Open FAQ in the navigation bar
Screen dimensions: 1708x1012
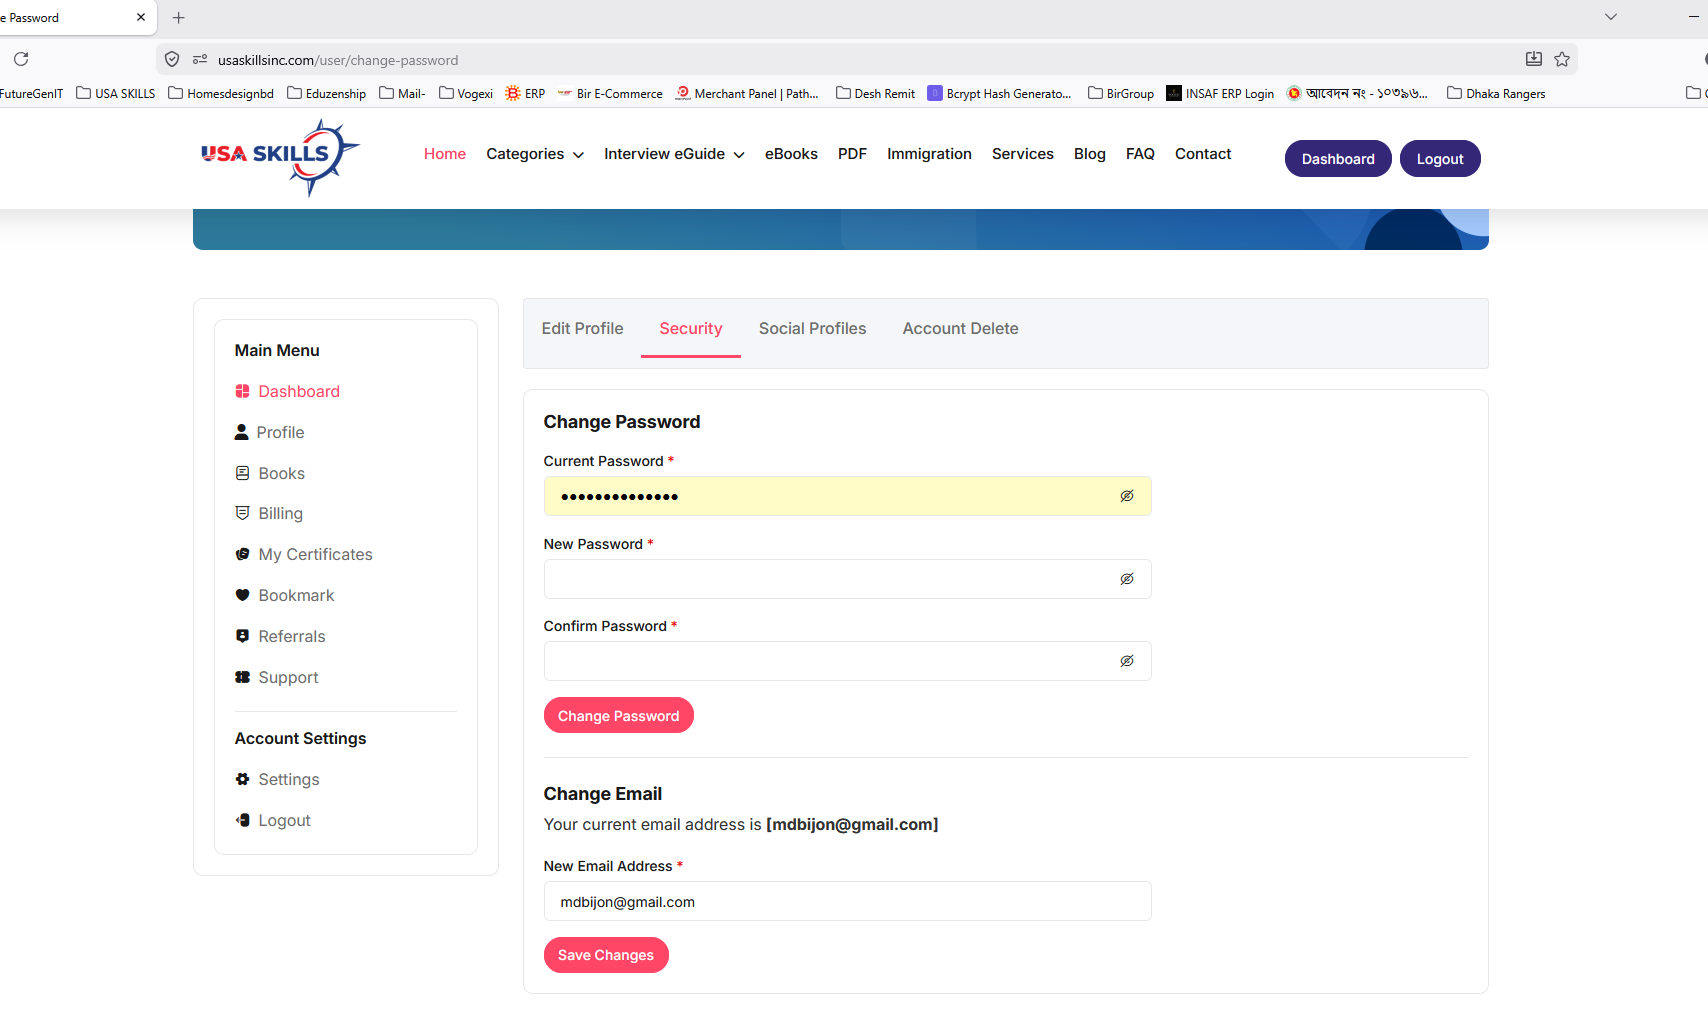click(1140, 154)
